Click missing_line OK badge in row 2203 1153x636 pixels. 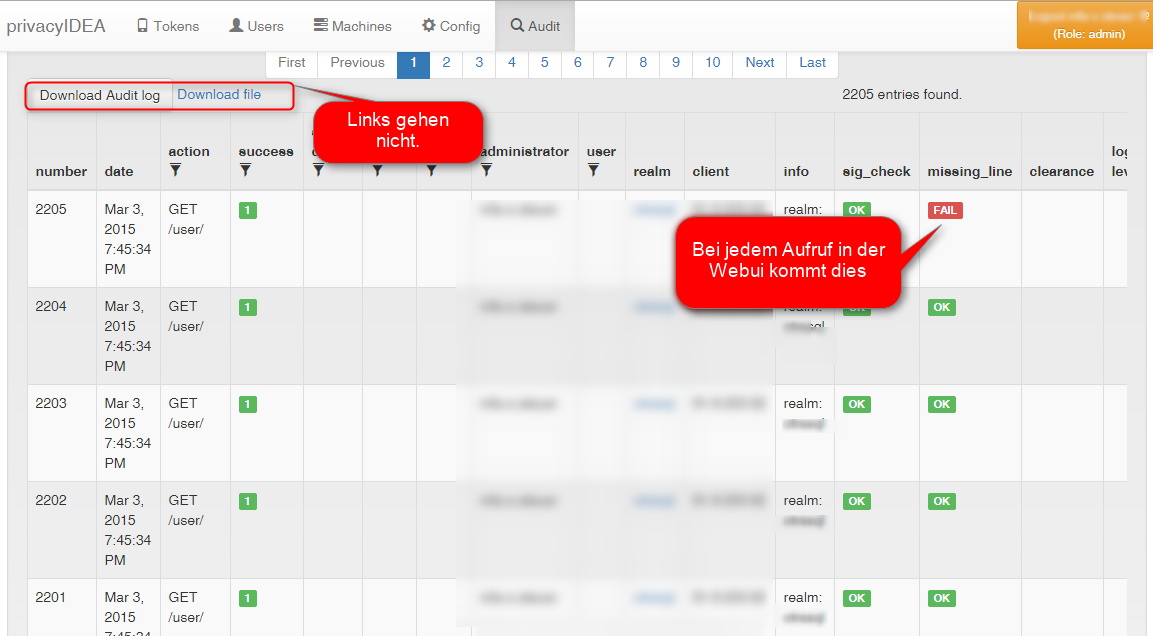tap(942, 404)
